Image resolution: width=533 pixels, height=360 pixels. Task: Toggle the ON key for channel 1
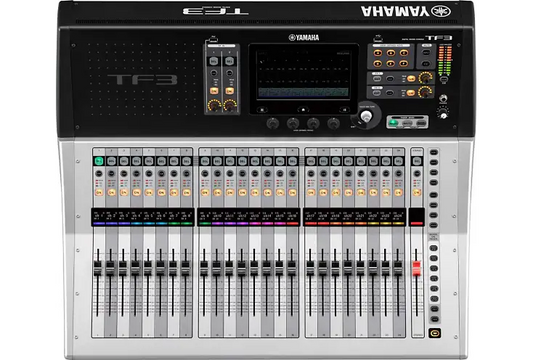(x=99, y=192)
